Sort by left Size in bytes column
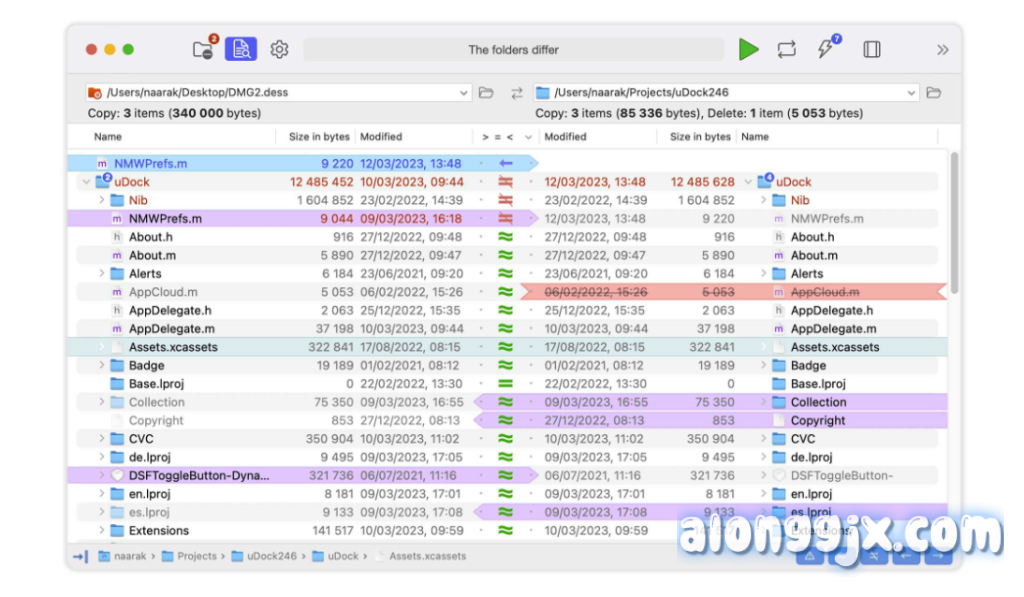 pos(319,137)
